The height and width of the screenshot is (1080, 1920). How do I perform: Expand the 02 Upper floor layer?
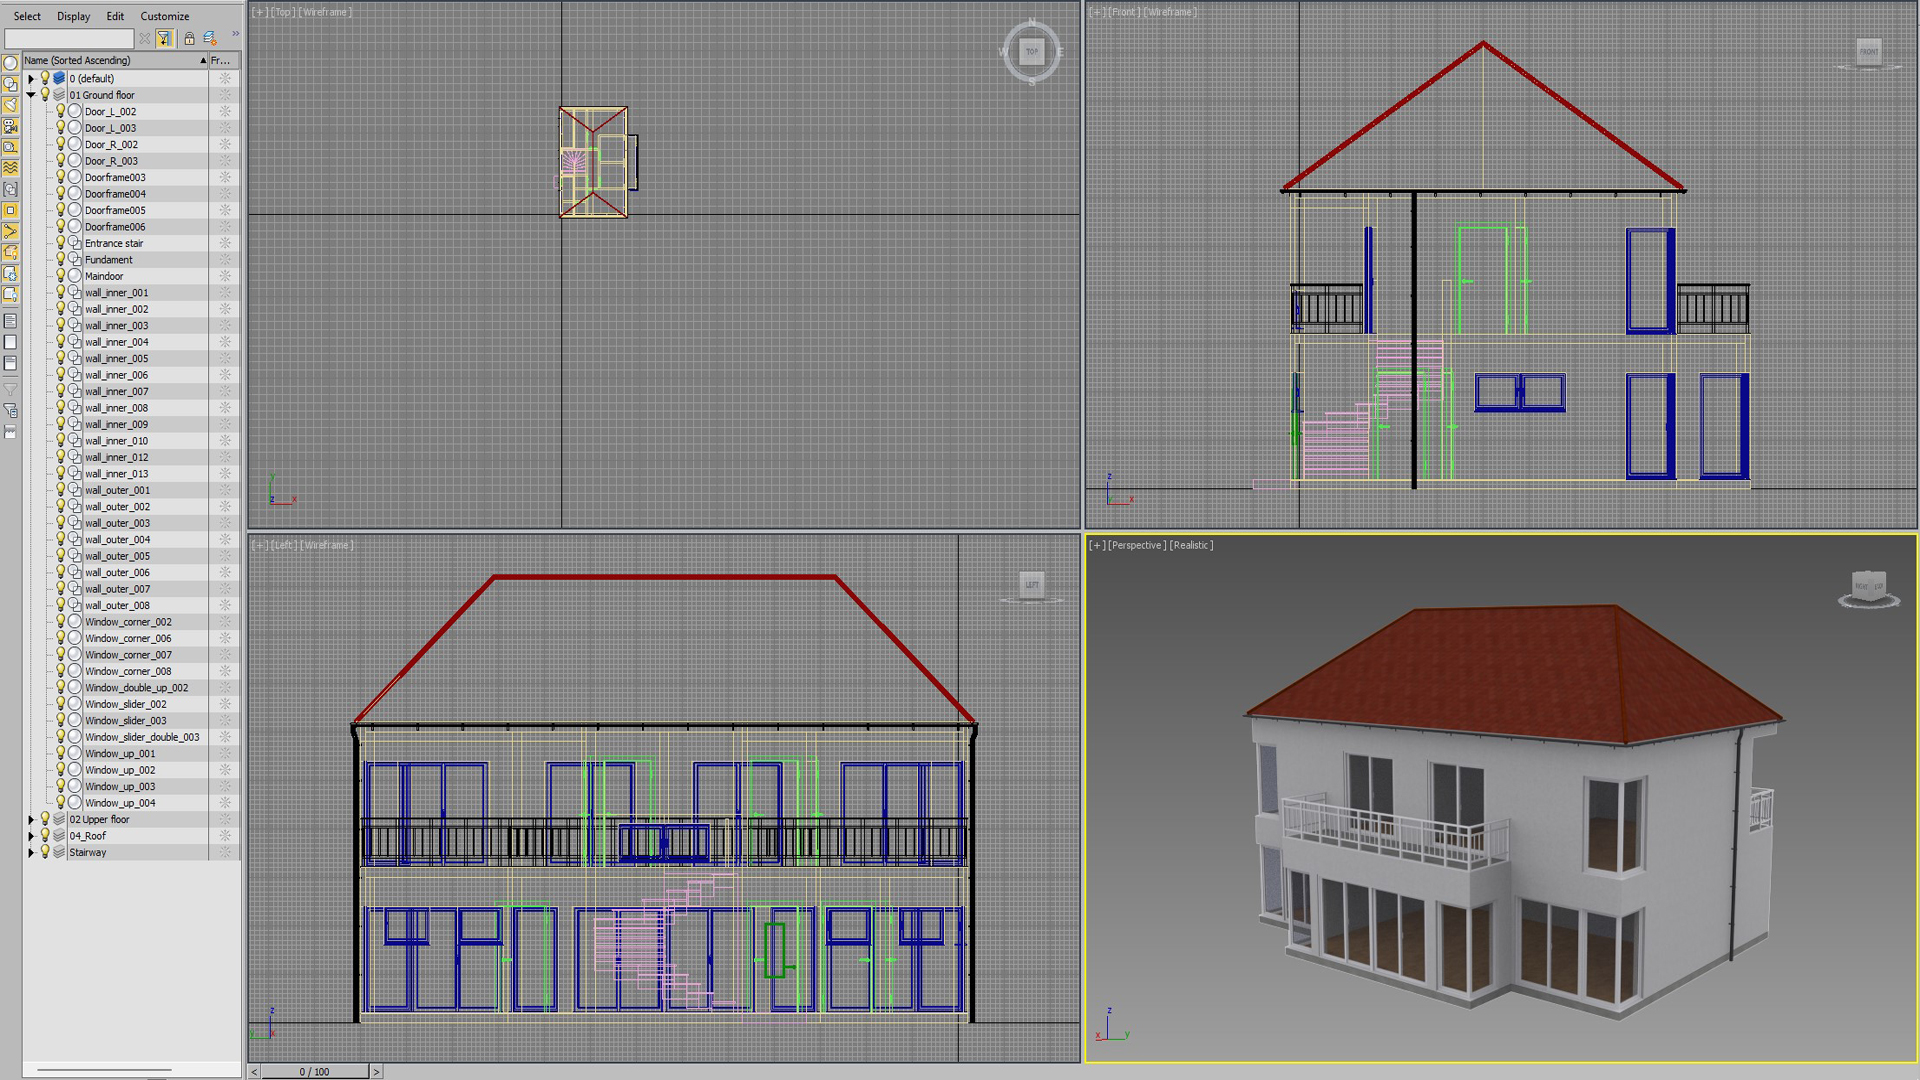(31, 819)
